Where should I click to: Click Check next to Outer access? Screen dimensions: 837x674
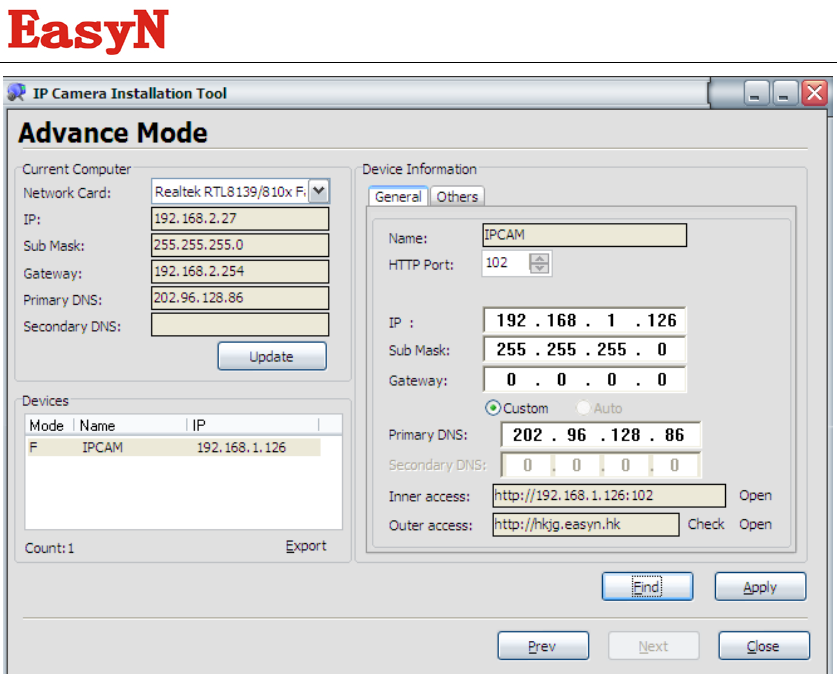706,524
